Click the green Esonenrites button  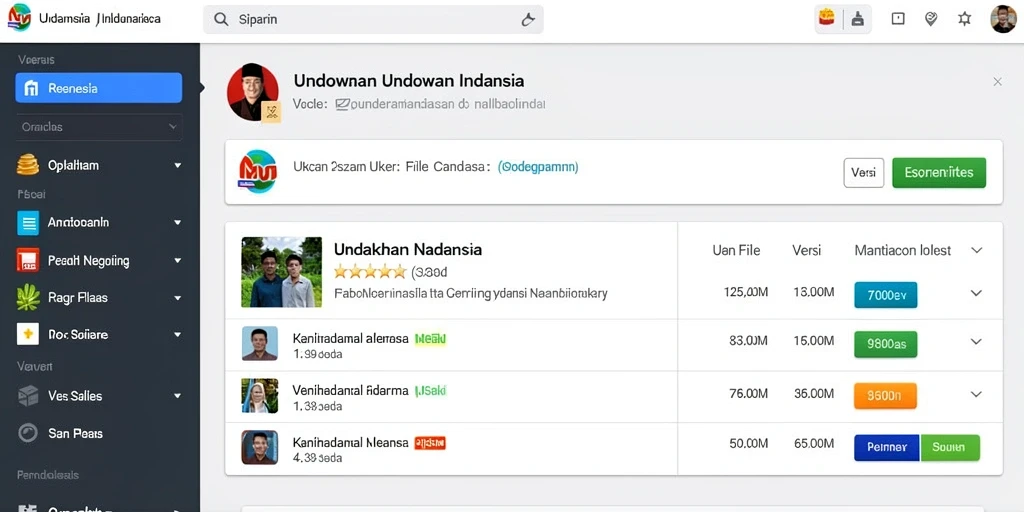[939, 172]
